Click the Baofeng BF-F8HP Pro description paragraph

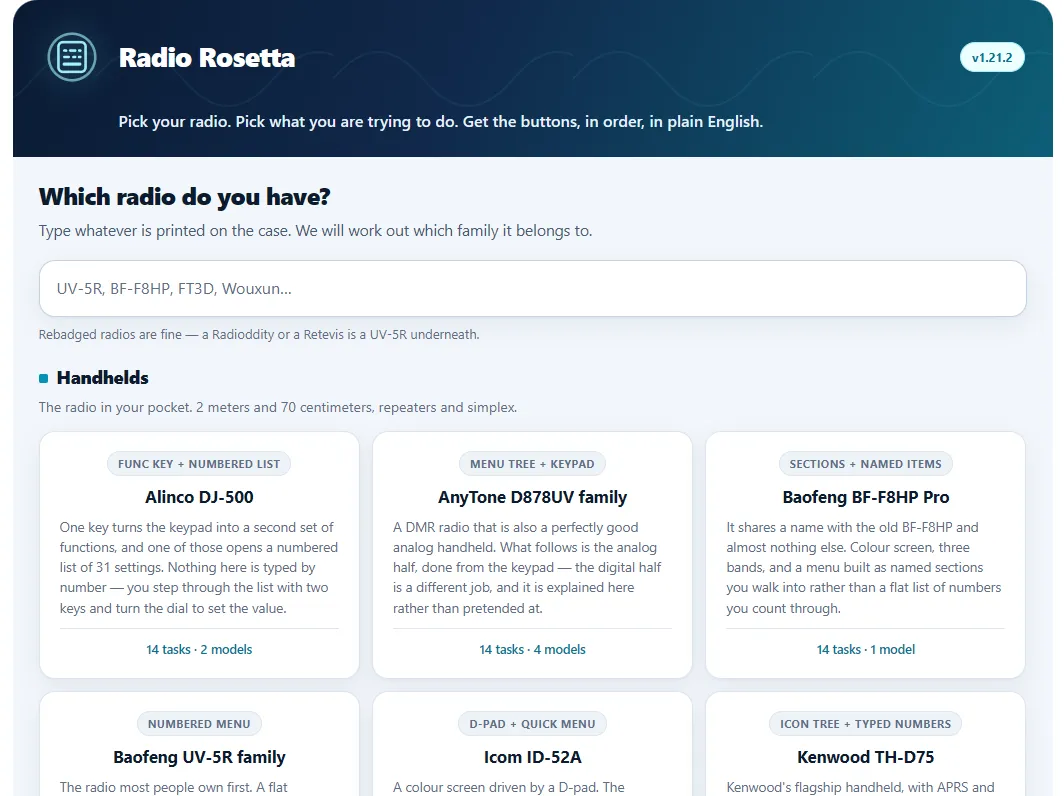(x=865, y=567)
